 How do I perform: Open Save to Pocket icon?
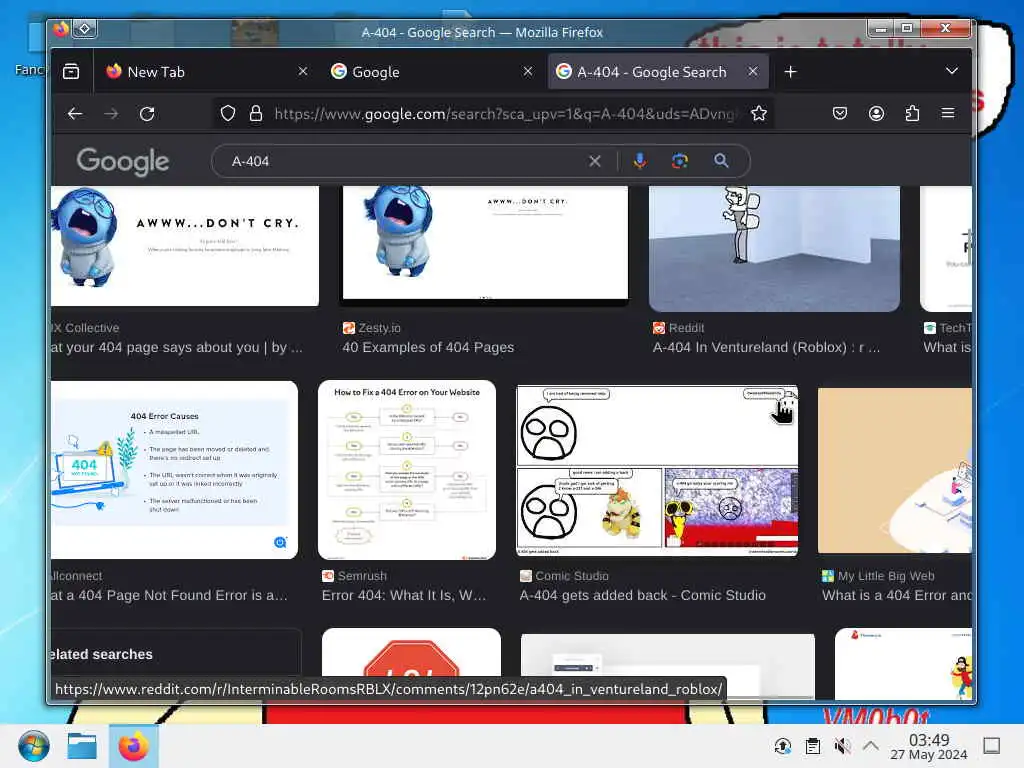click(x=840, y=114)
